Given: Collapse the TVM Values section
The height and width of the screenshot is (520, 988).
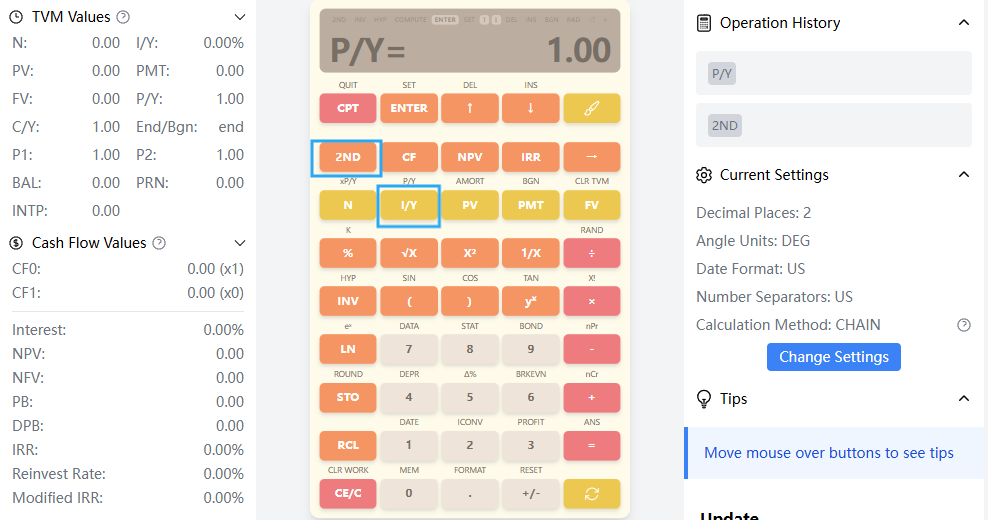Looking at the screenshot, I should [239, 17].
